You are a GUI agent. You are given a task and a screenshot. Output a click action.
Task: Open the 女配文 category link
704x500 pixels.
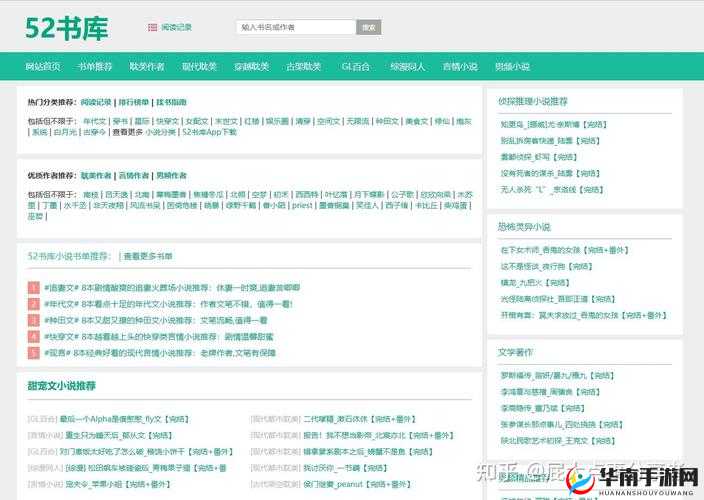pos(197,121)
